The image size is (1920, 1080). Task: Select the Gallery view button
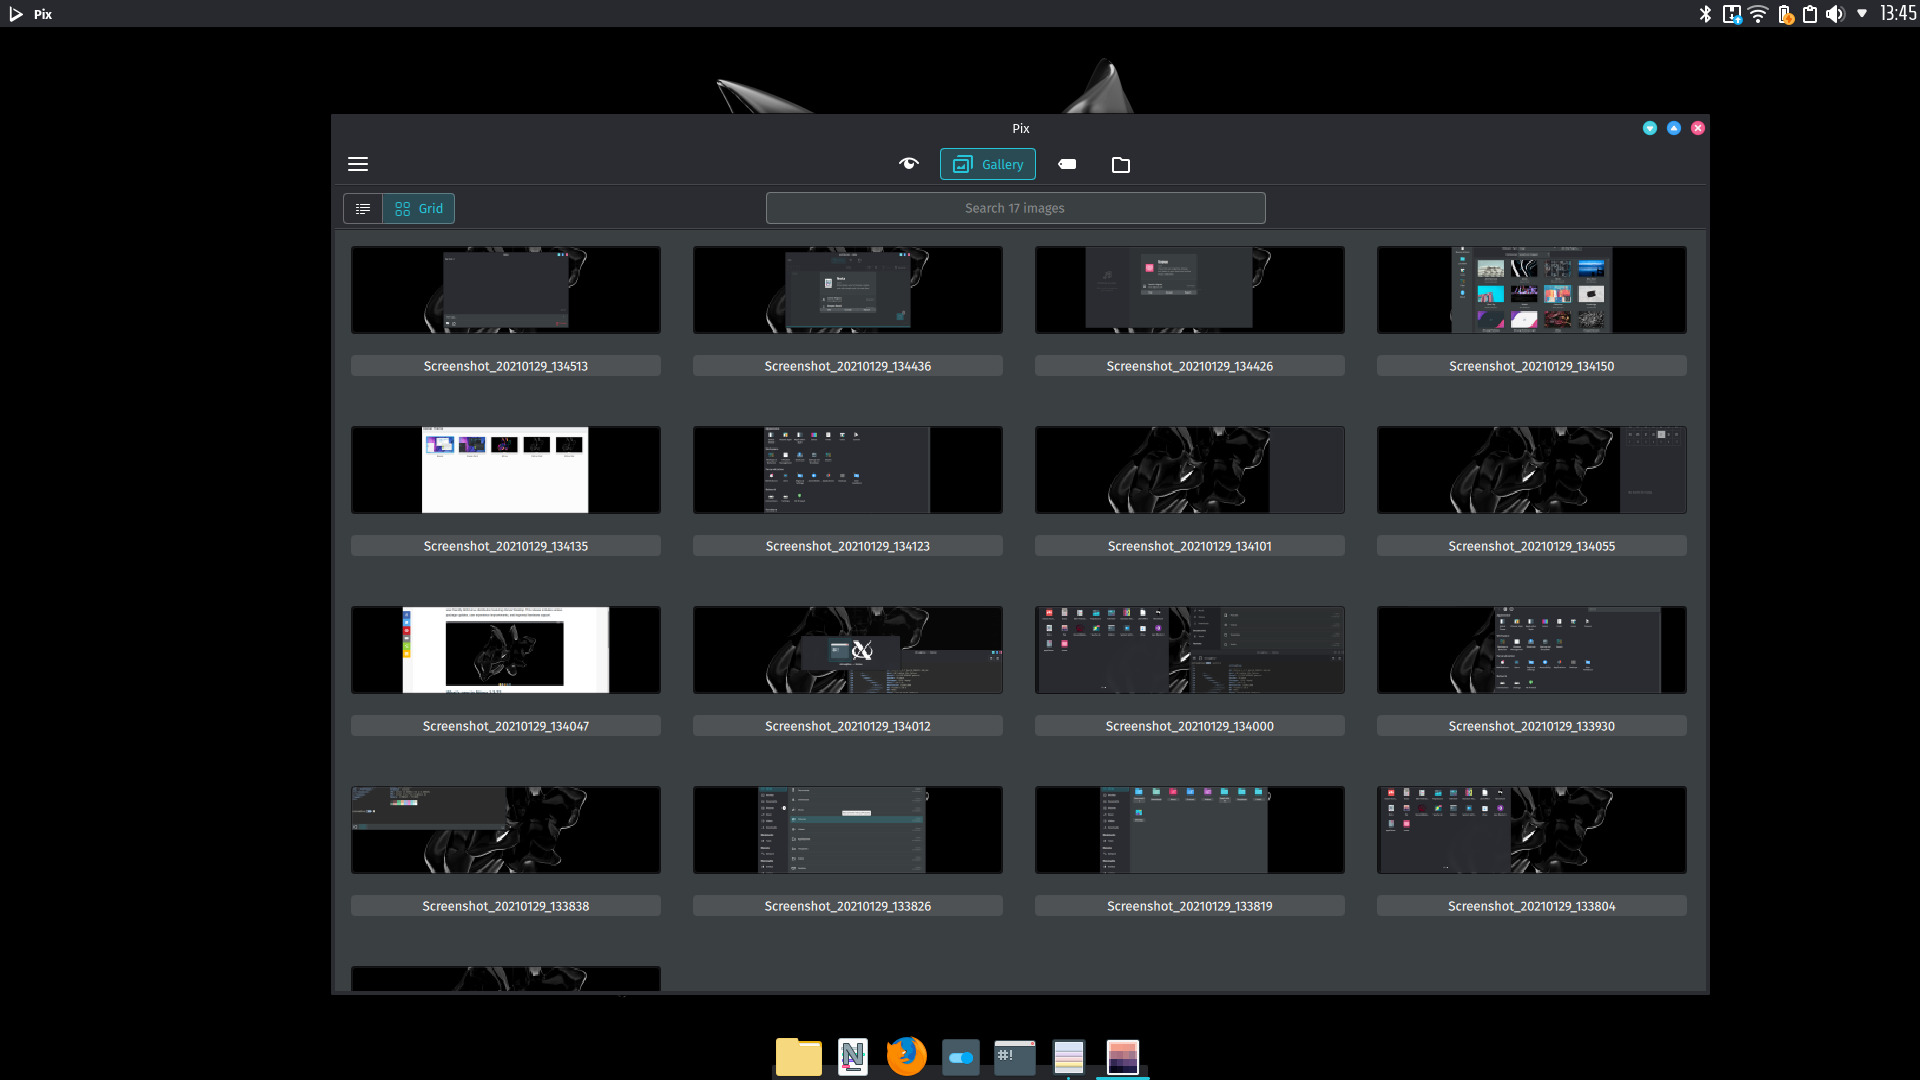987,164
